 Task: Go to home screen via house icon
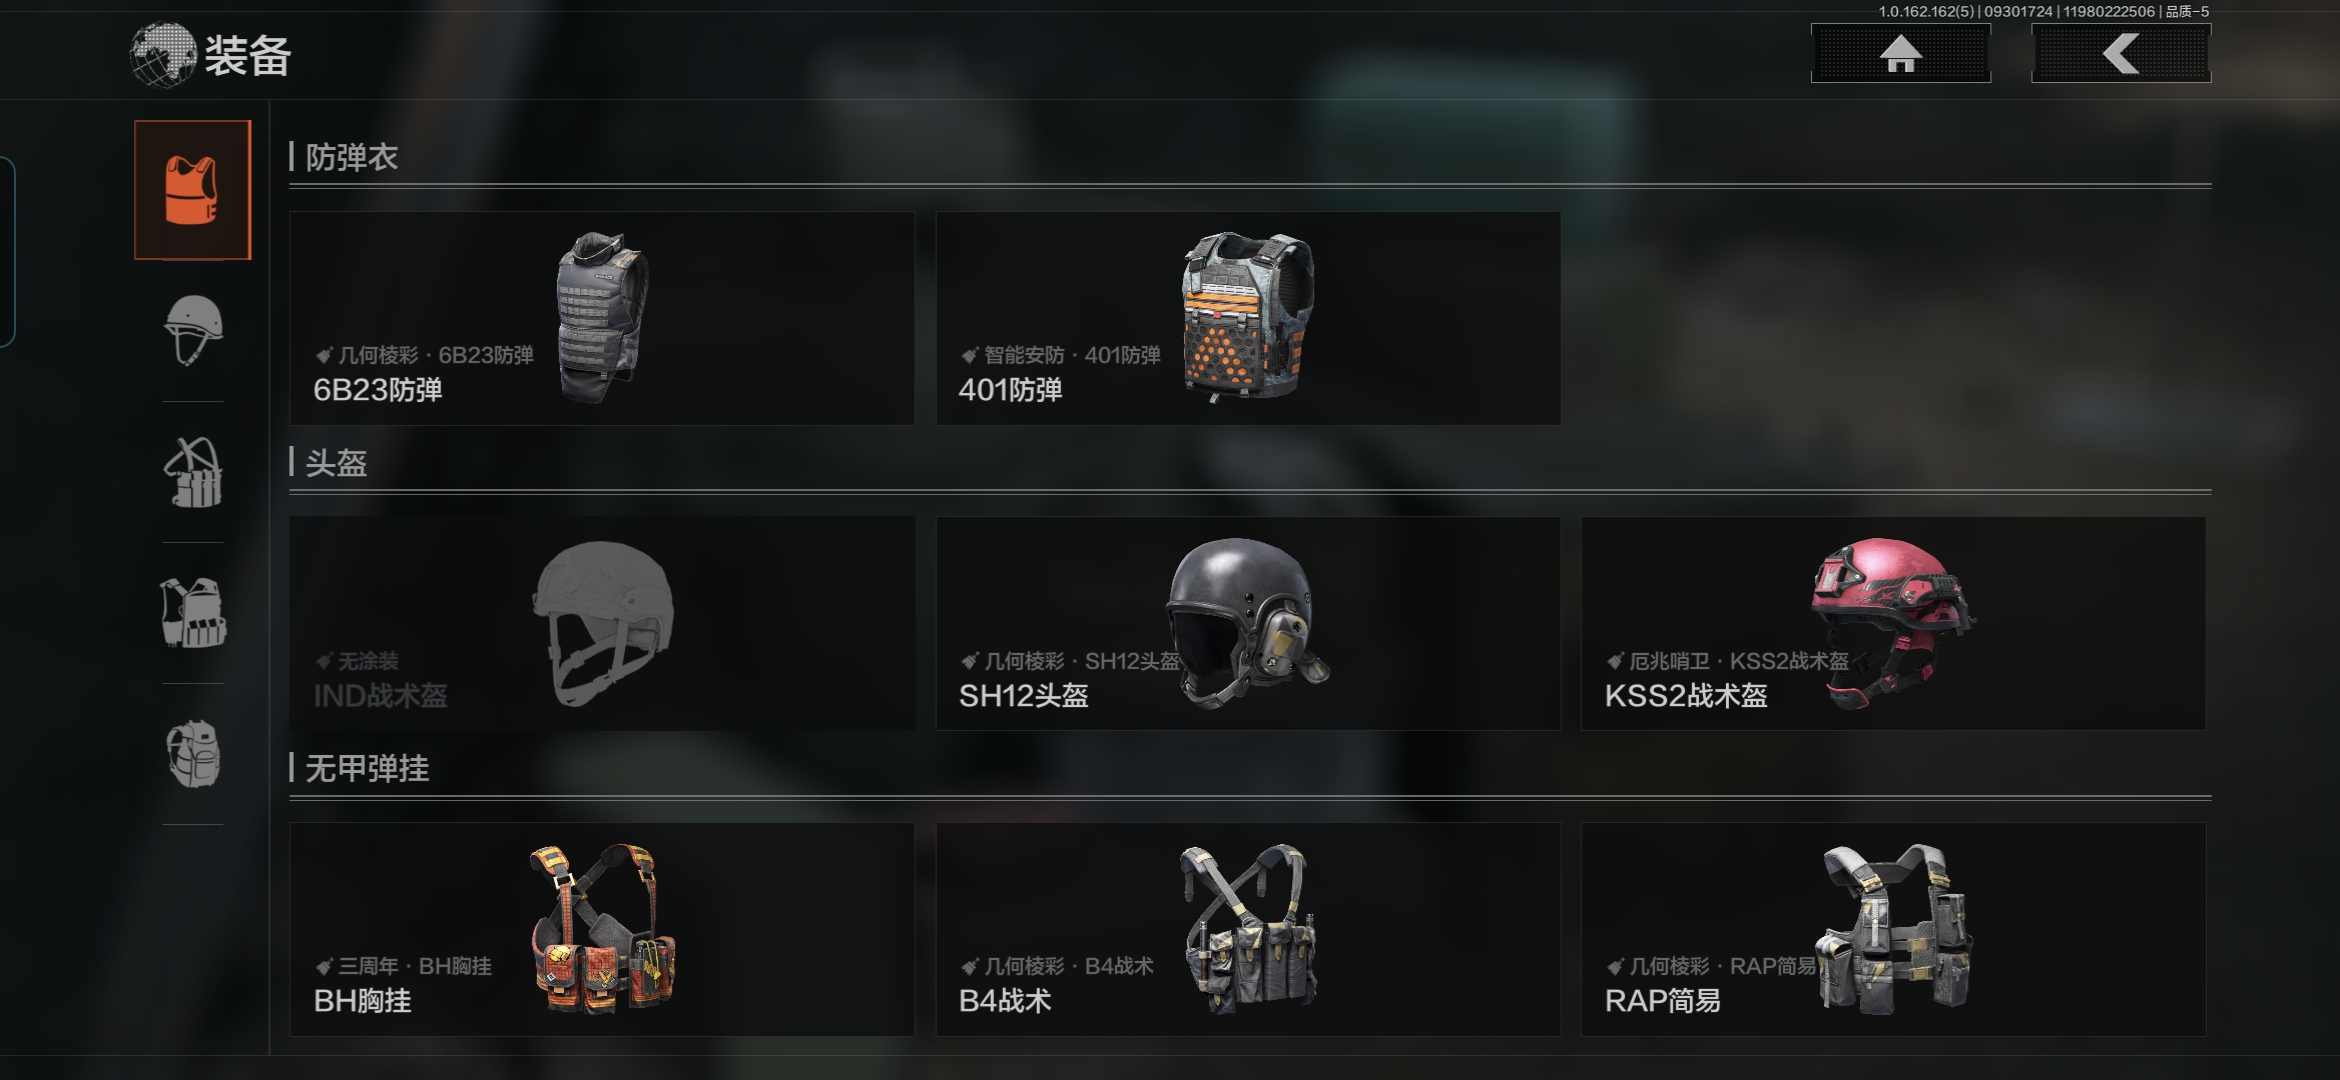(x=1900, y=54)
